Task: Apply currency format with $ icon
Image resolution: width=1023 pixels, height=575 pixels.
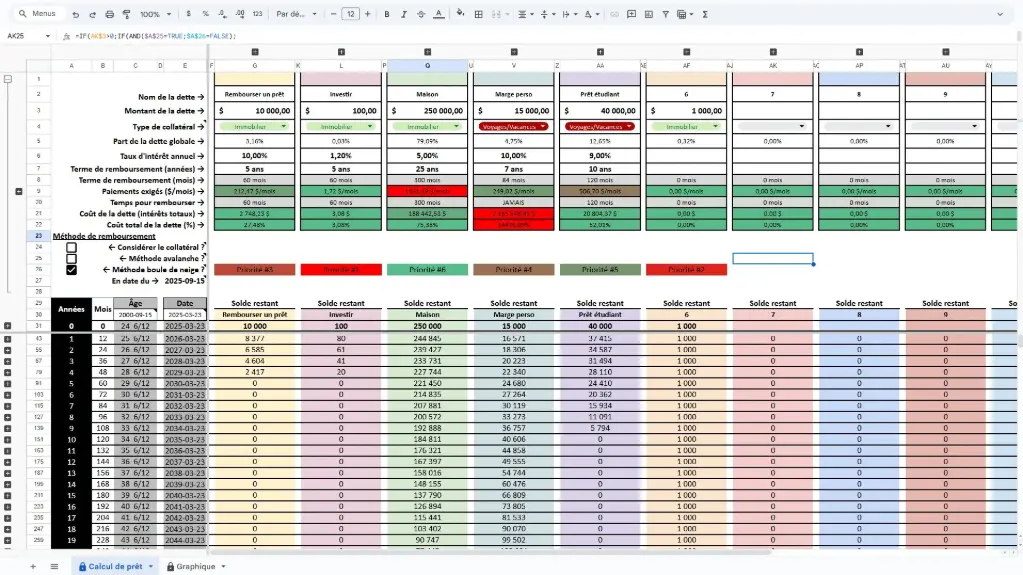Action: [x=189, y=14]
